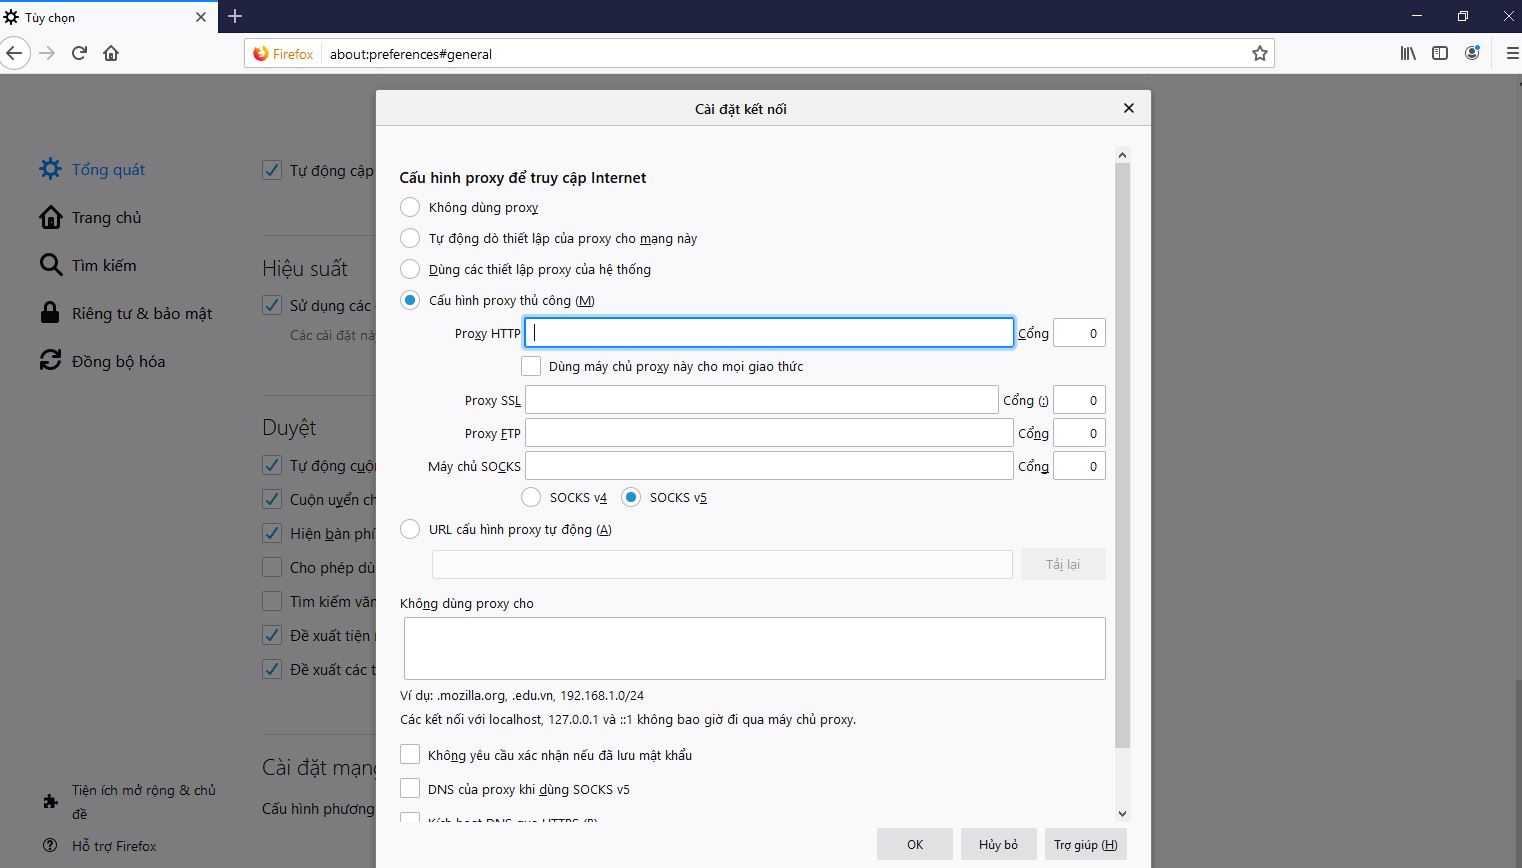Select the 'Không dùng proxy' option
The height and width of the screenshot is (868, 1522).
click(410, 207)
